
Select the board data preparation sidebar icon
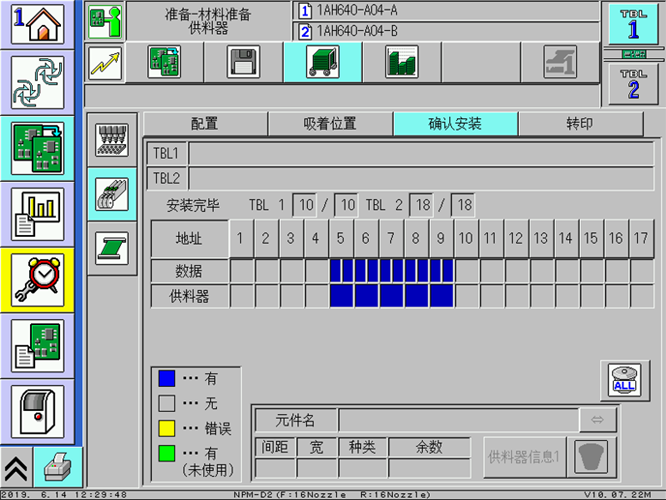[x=38, y=148]
